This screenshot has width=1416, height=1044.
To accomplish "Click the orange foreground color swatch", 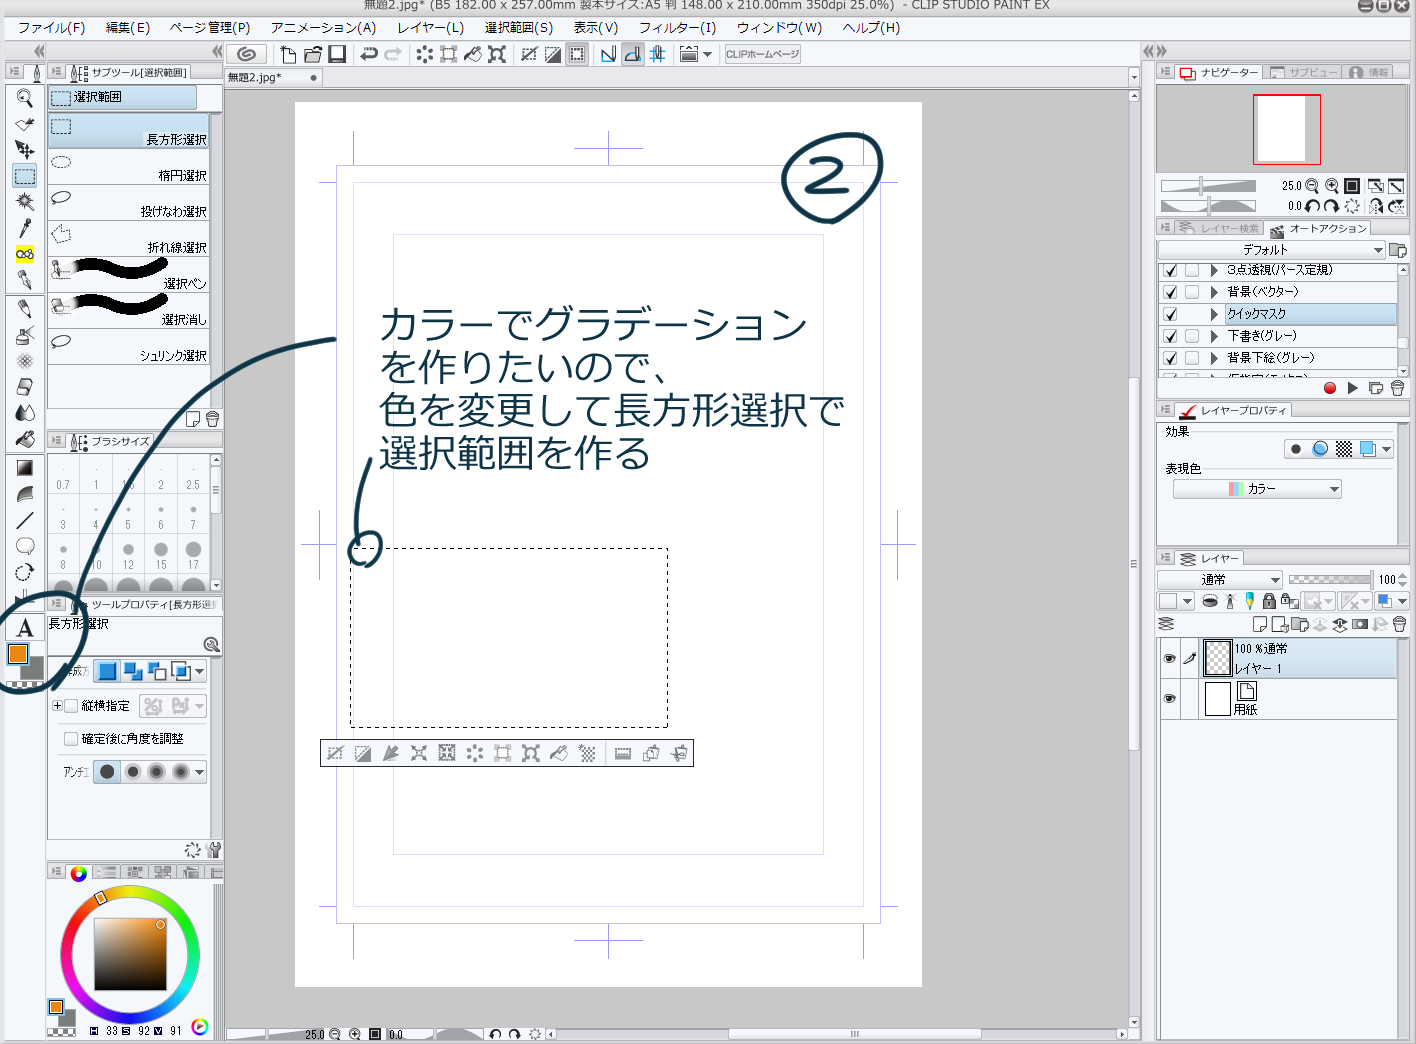I will coord(18,654).
